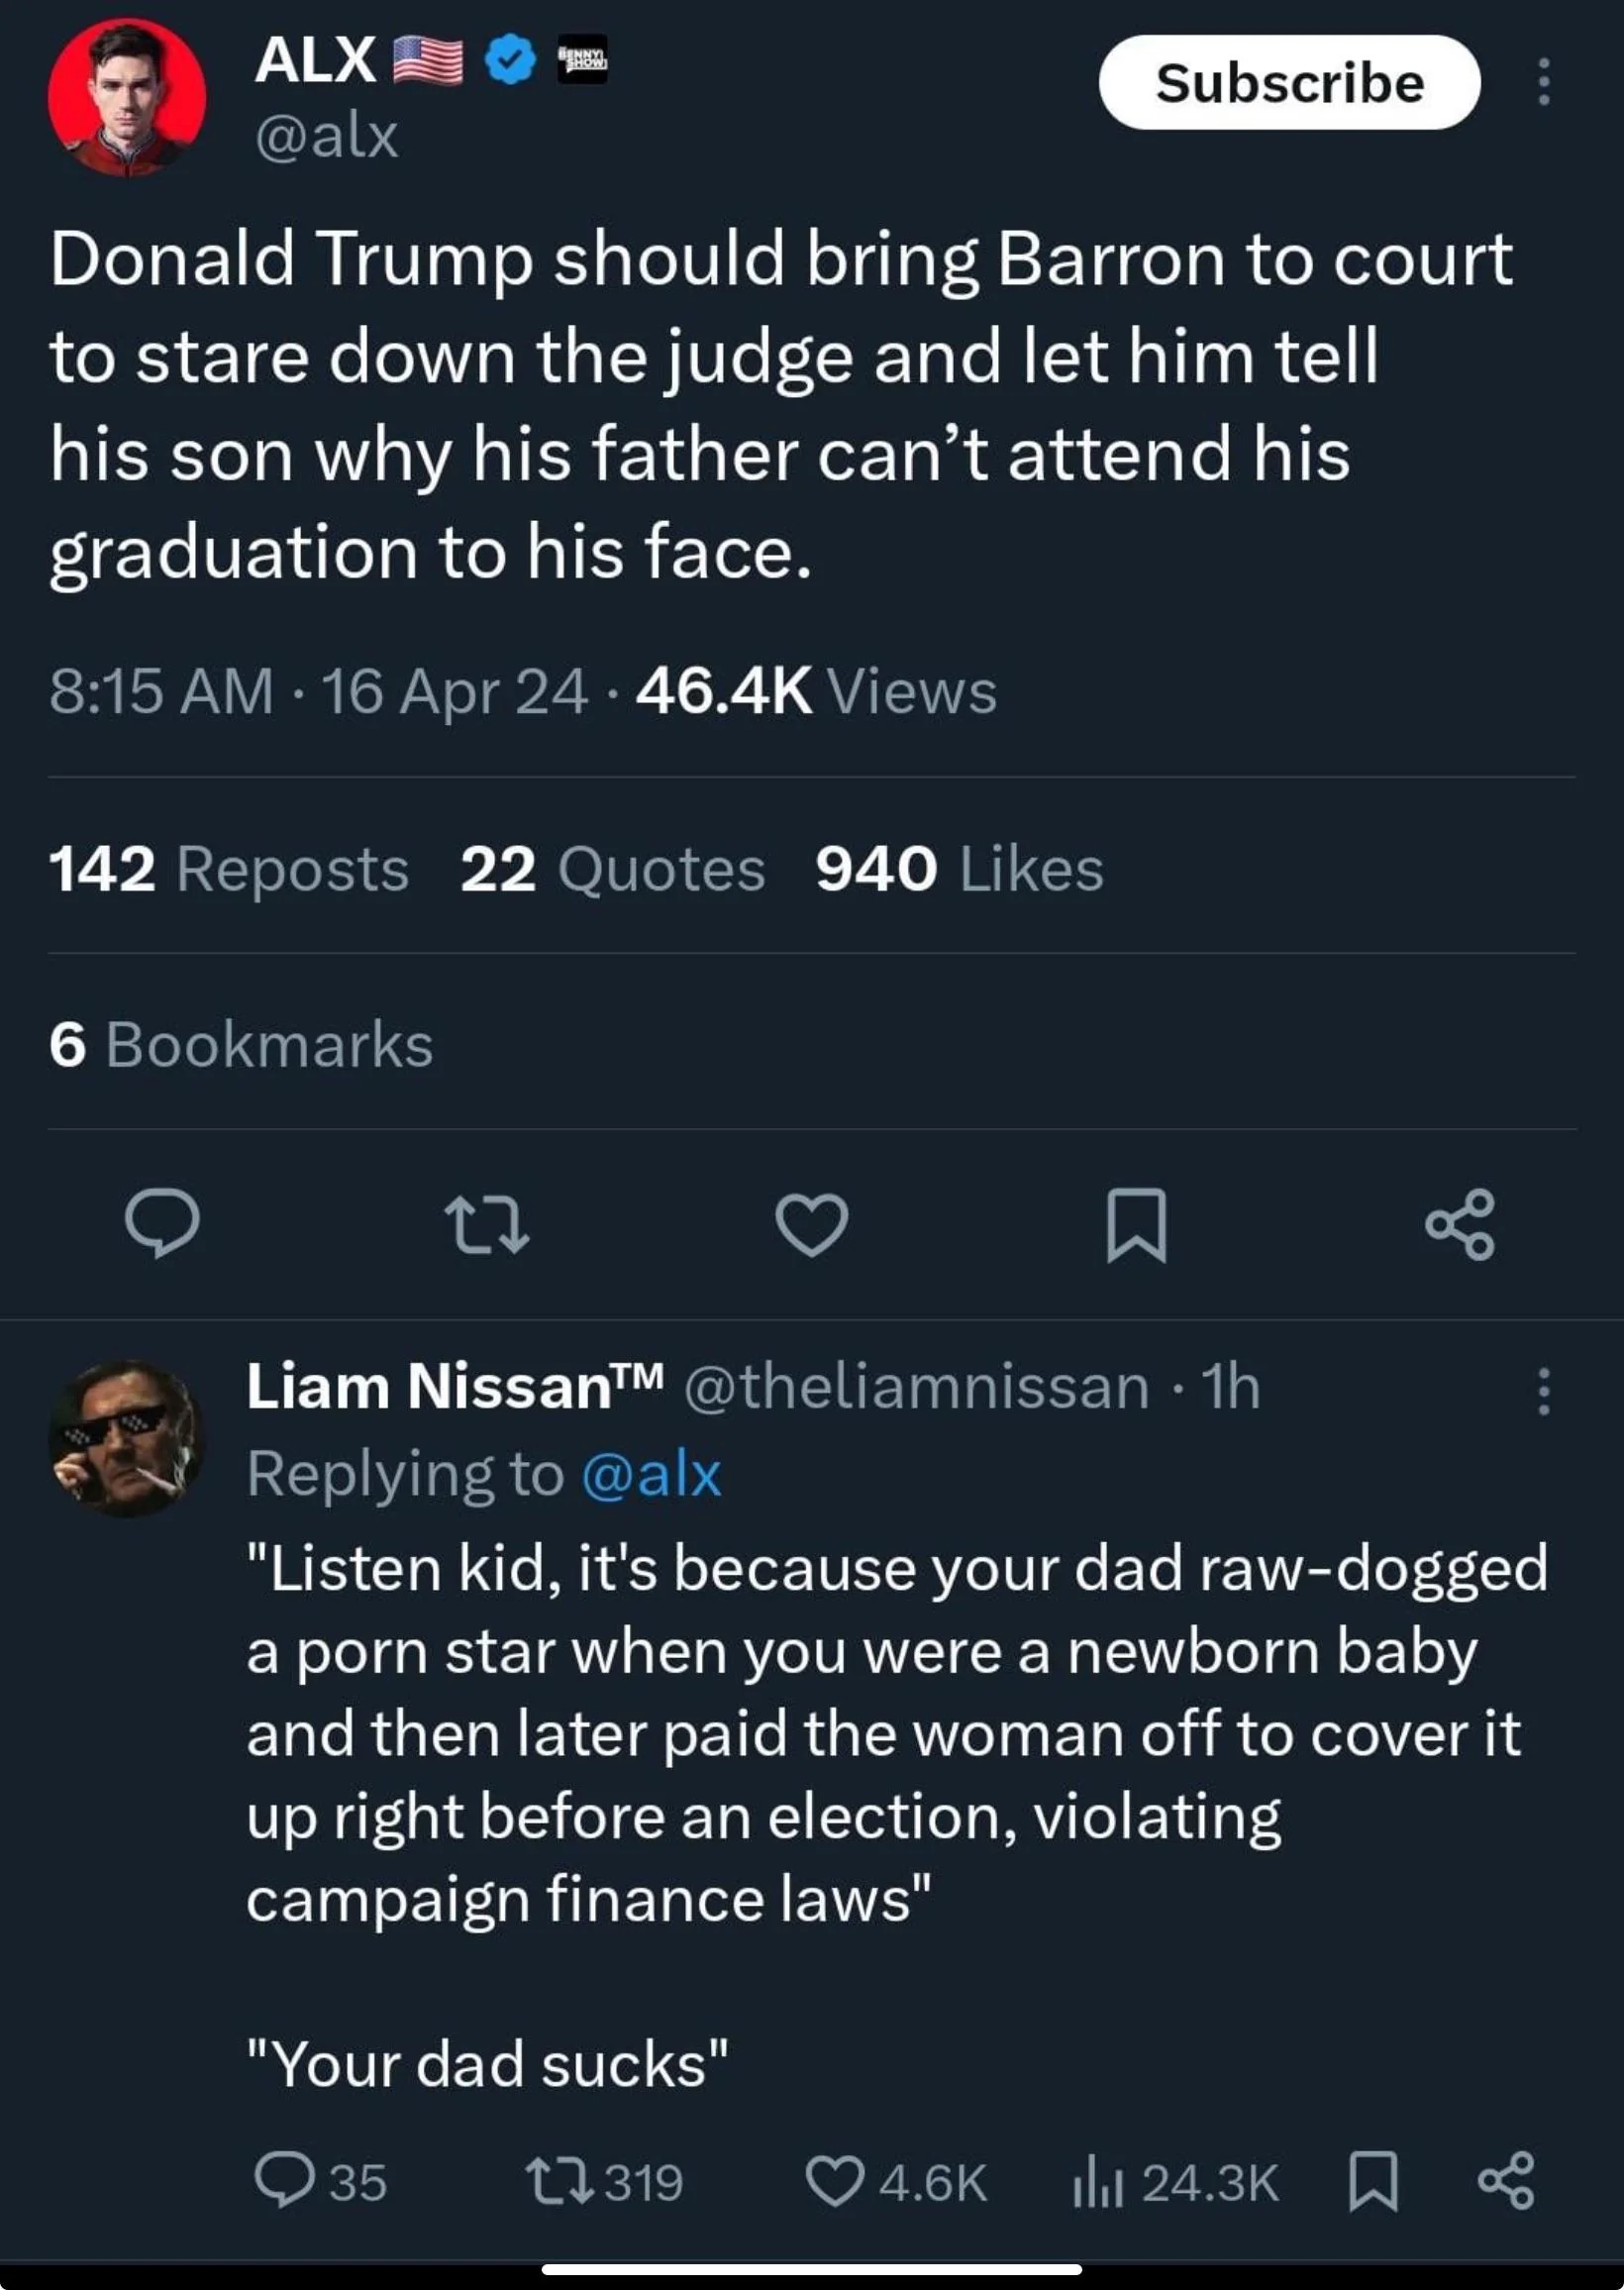
Task: Repost the main tweet by ALX
Action: (x=487, y=1225)
